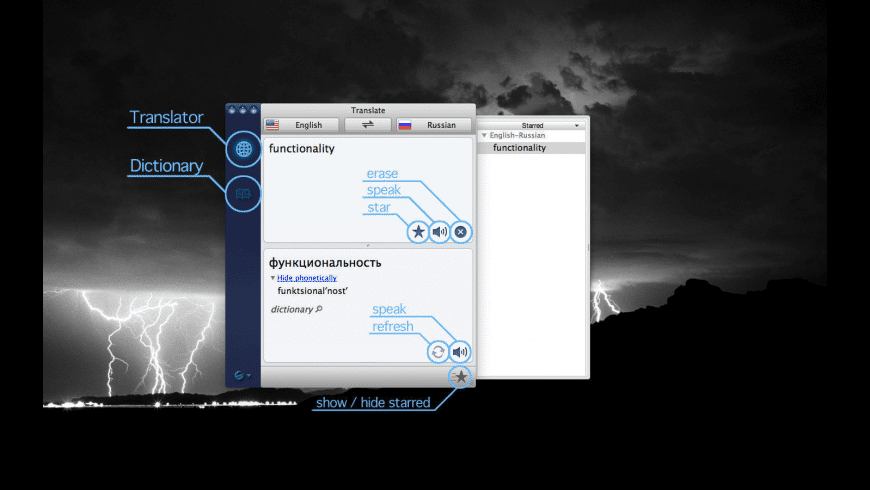
Task: Select starred entry functionality
Action: [x=532, y=148]
